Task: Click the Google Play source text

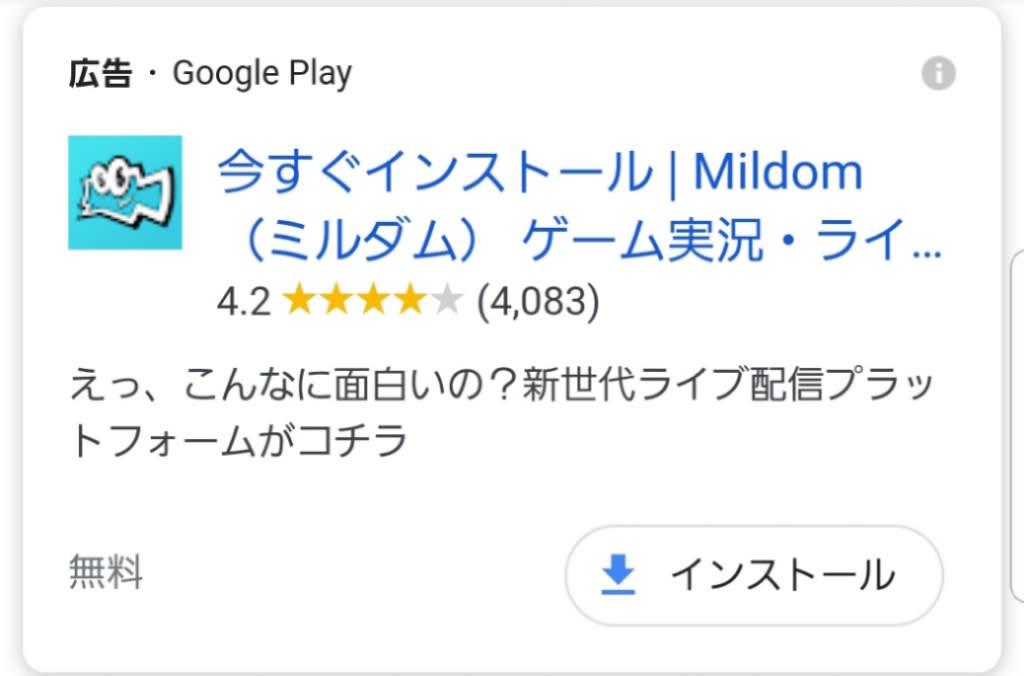Action: click(x=262, y=73)
